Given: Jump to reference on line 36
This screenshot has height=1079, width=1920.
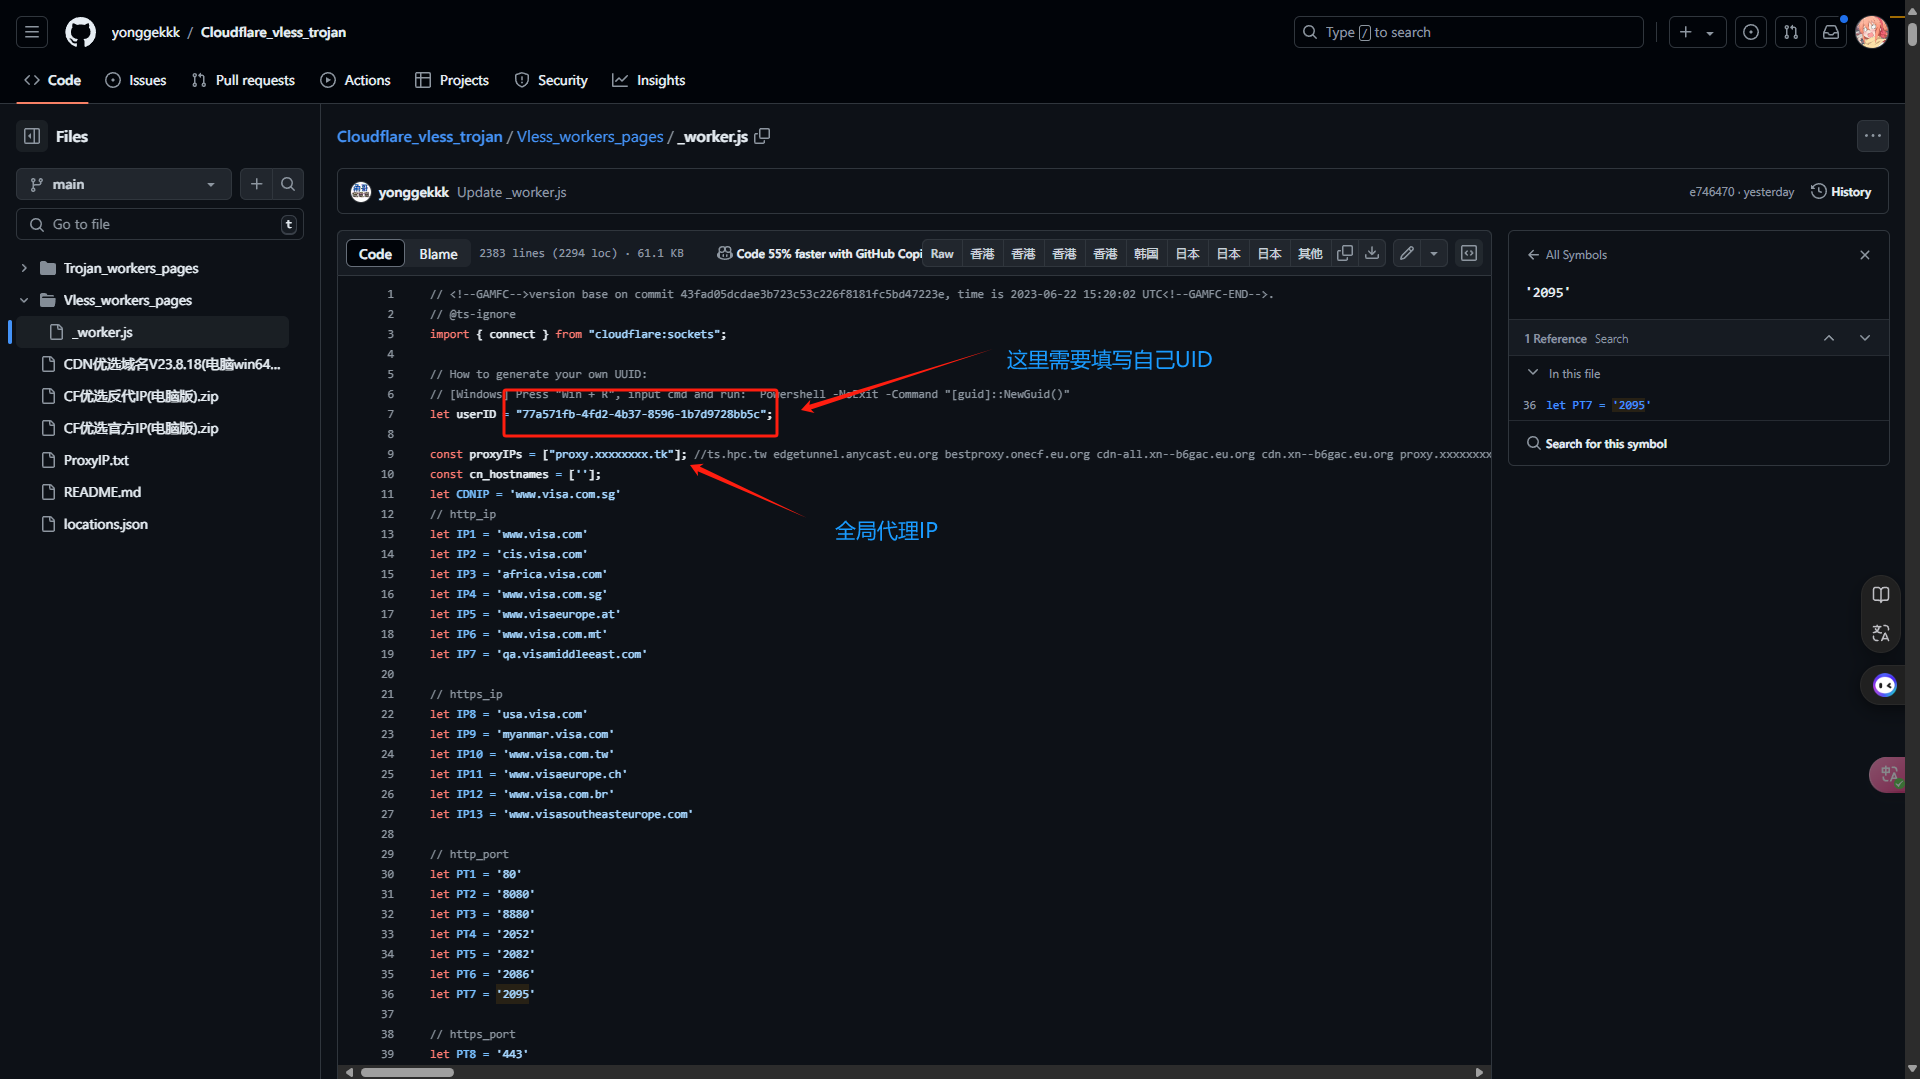Looking at the screenshot, I should 1698,405.
